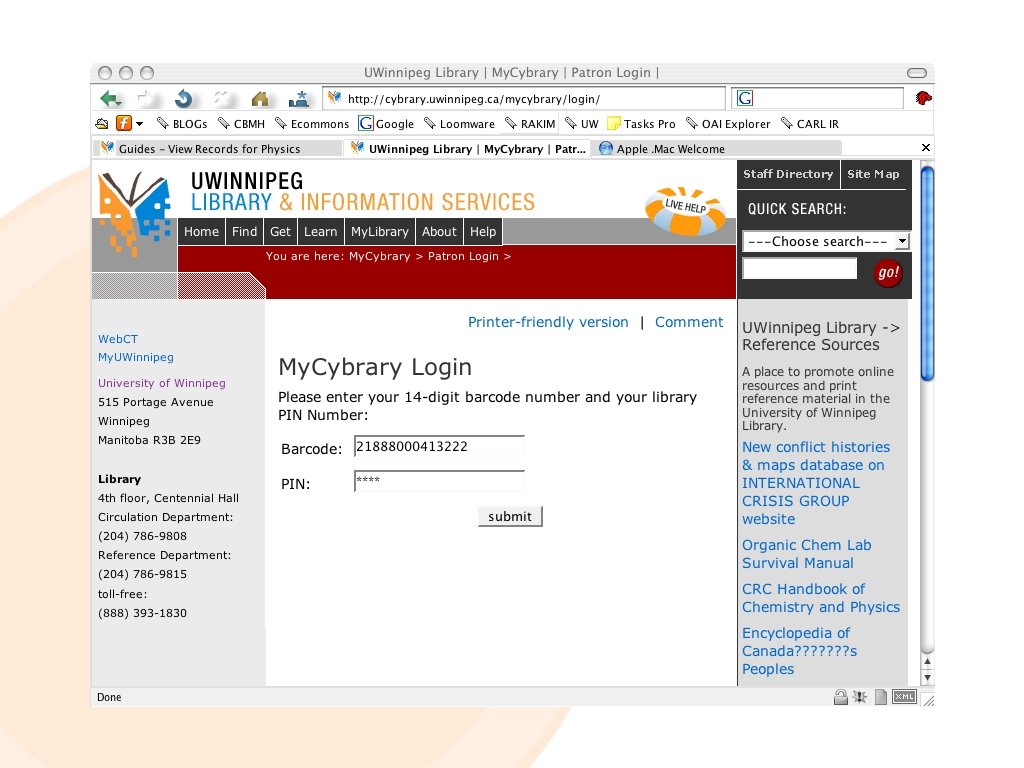Viewport: 1024px width, 768px height.
Task: Click the downloads toolbar icon
Action: (x=299, y=99)
